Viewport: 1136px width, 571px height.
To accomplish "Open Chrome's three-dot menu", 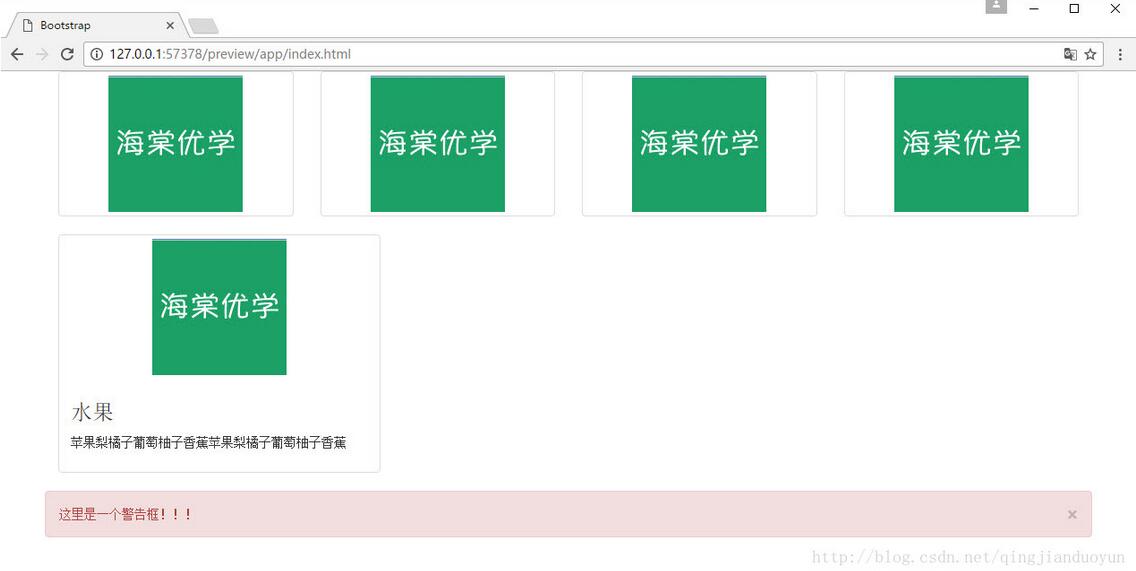I will coord(1120,54).
